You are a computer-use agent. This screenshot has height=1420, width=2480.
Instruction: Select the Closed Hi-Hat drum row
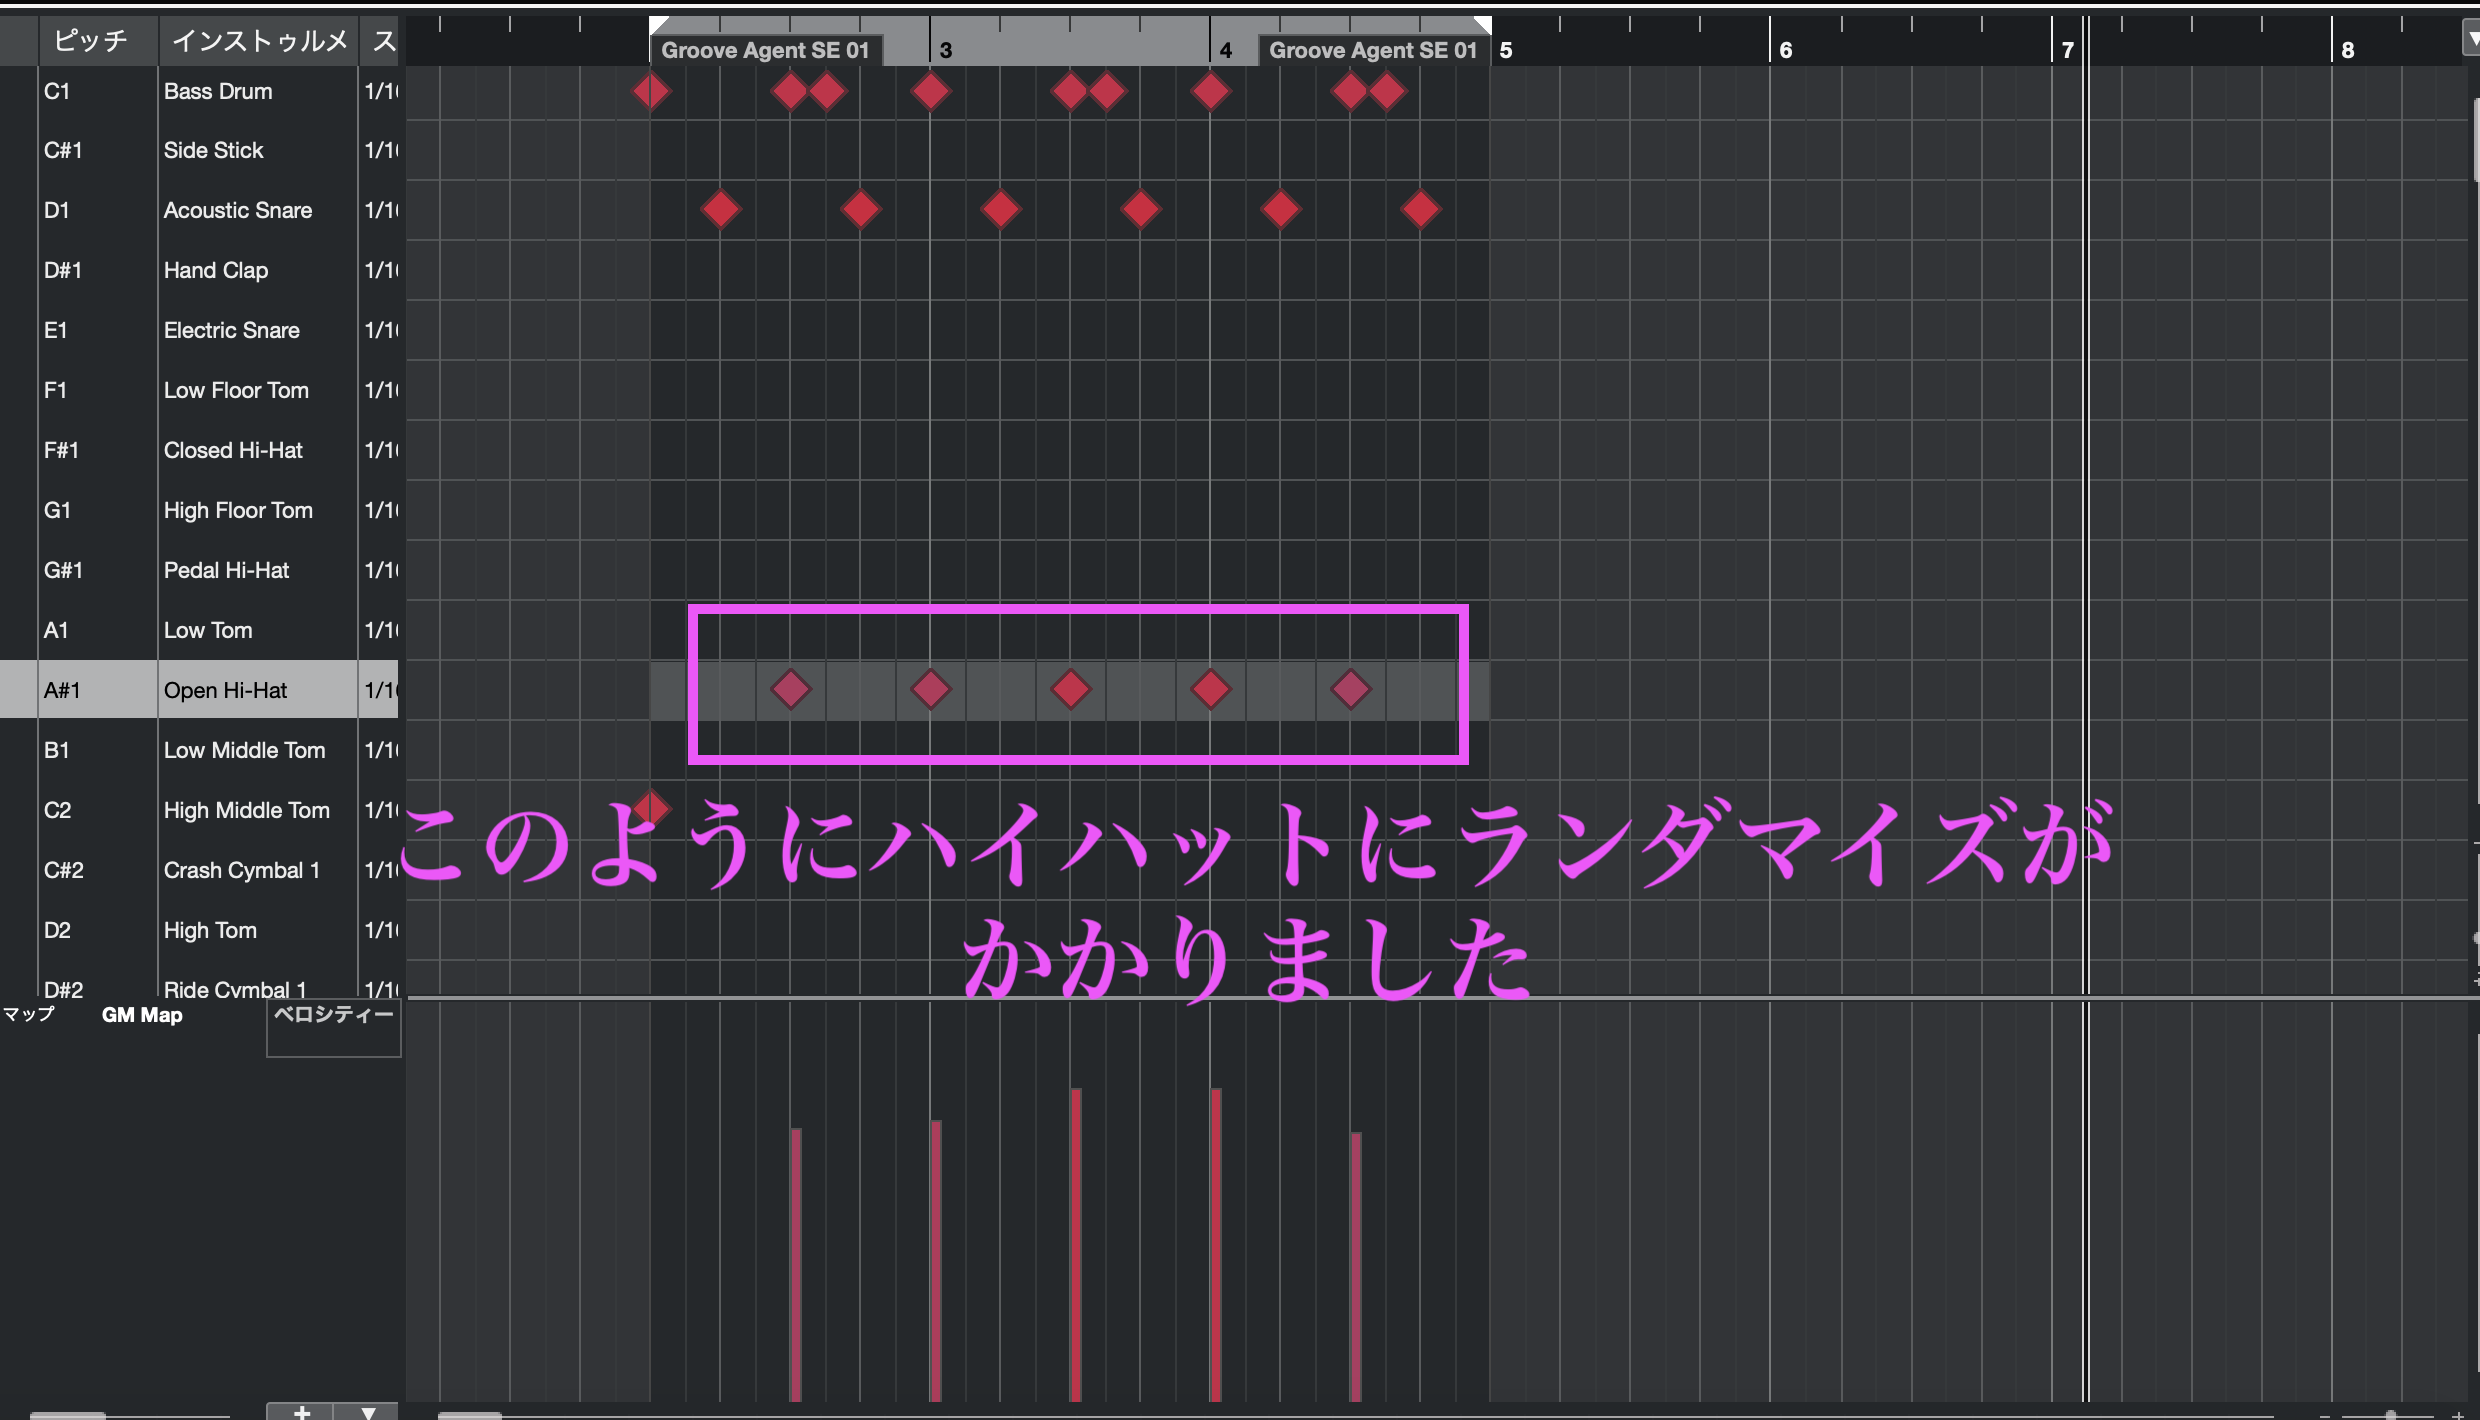coord(232,450)
